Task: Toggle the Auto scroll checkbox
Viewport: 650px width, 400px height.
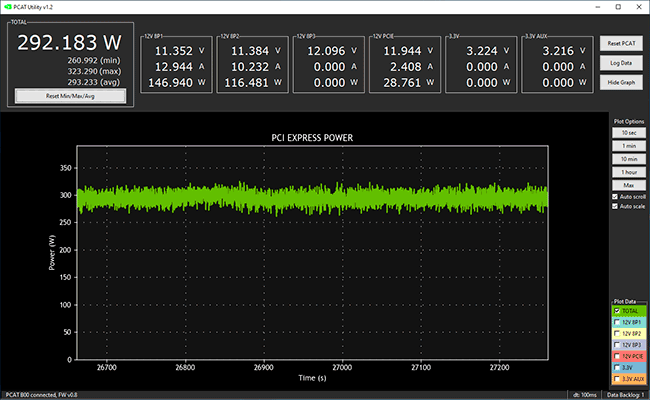Action: pos(616,197)
